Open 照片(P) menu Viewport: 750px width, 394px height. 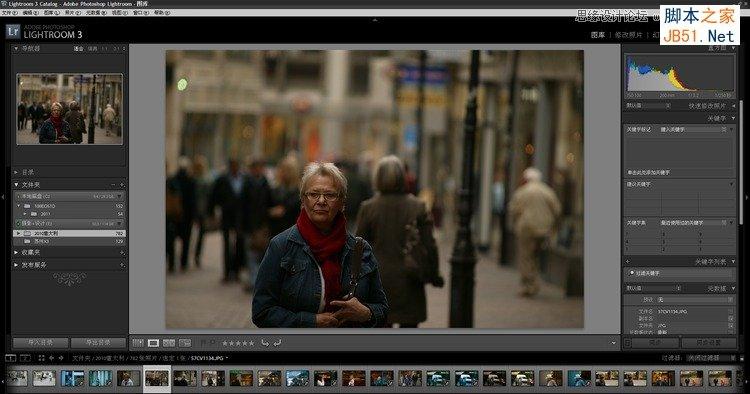(x=72, y=13)
